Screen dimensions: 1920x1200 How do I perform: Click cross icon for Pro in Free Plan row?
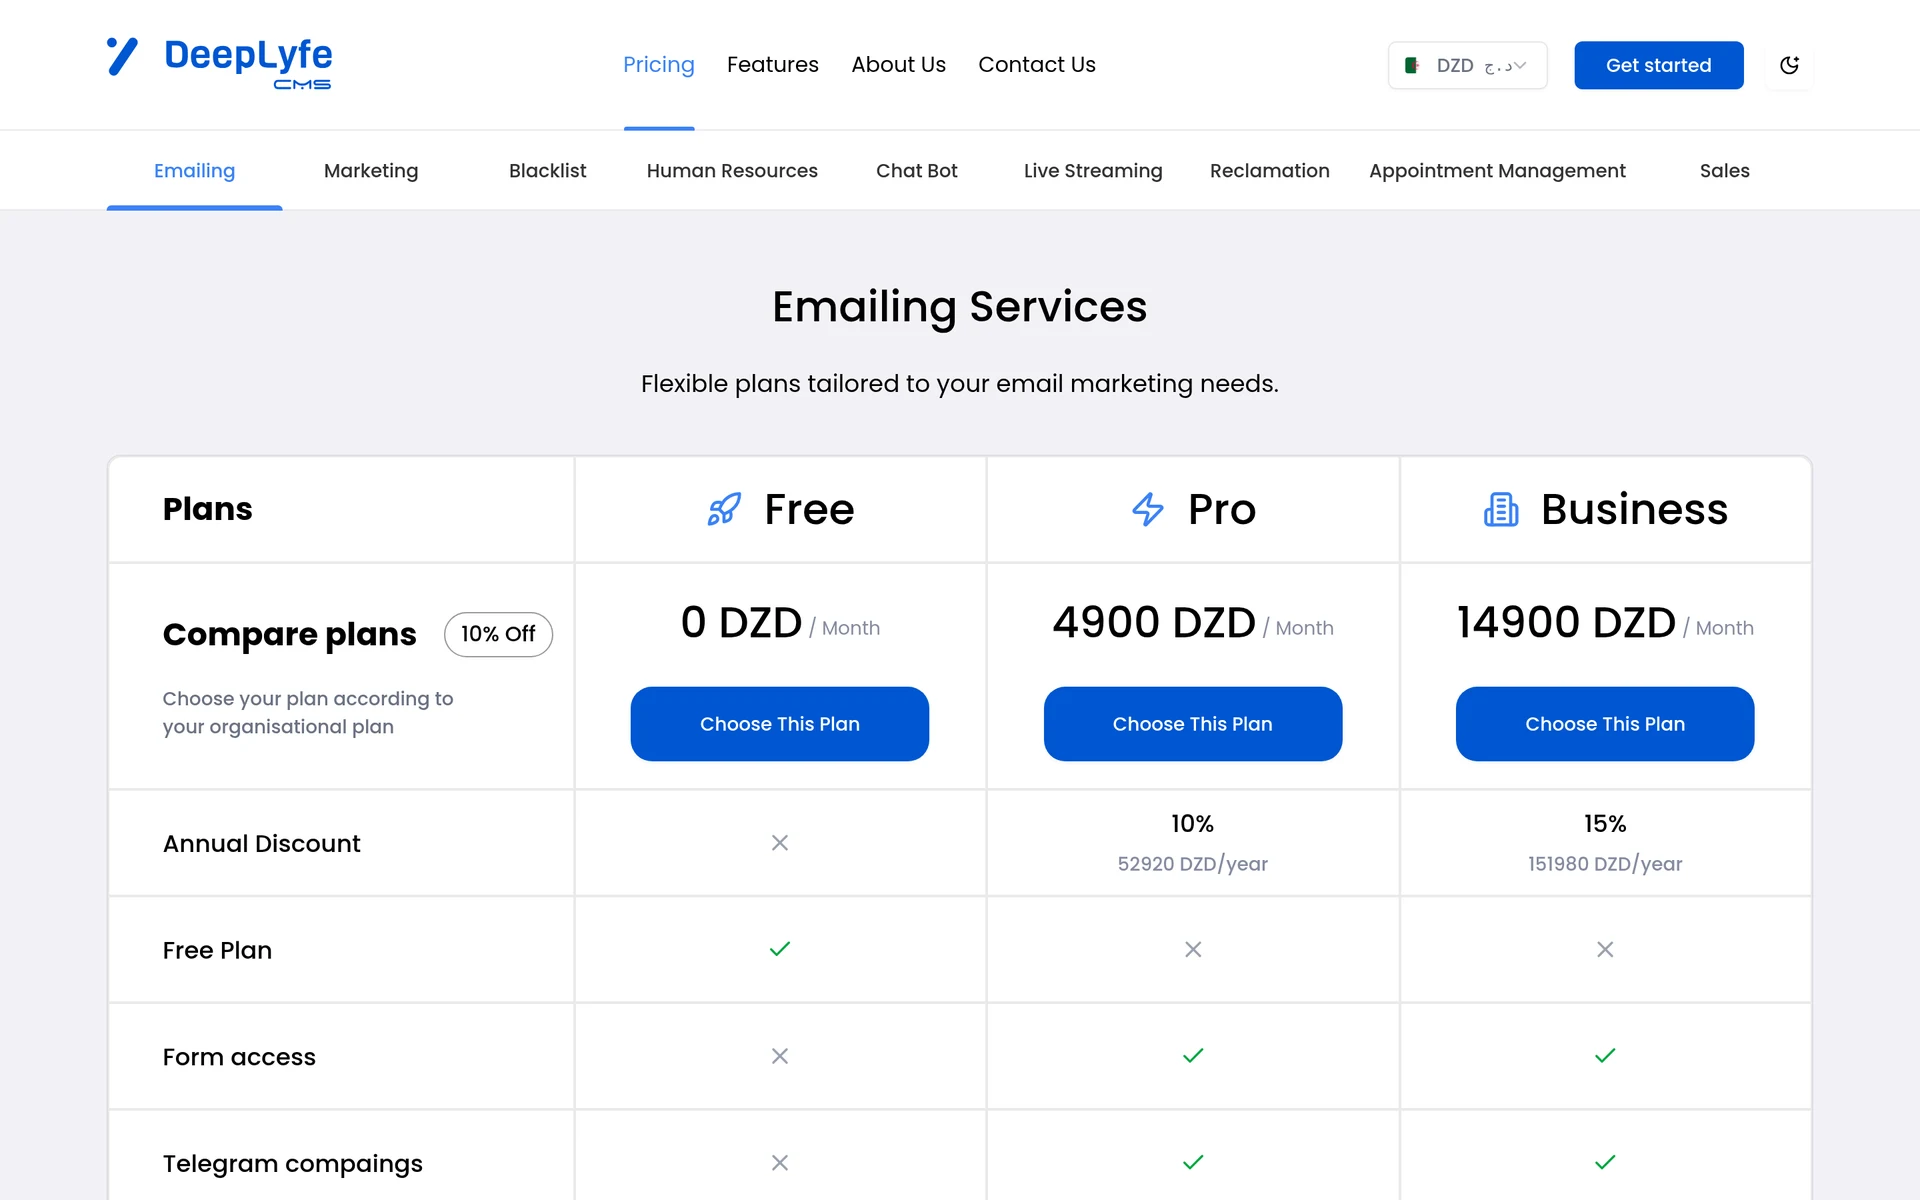[1193, 949]
